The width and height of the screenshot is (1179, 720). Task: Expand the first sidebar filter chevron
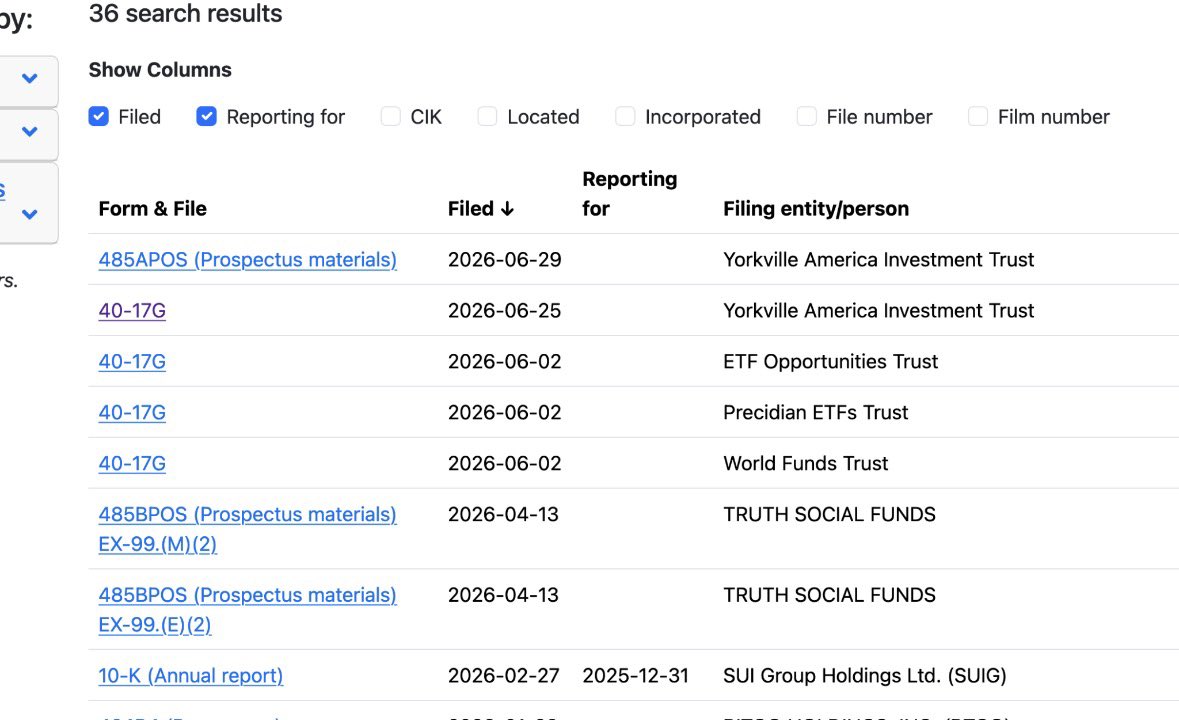click(29, 78)
